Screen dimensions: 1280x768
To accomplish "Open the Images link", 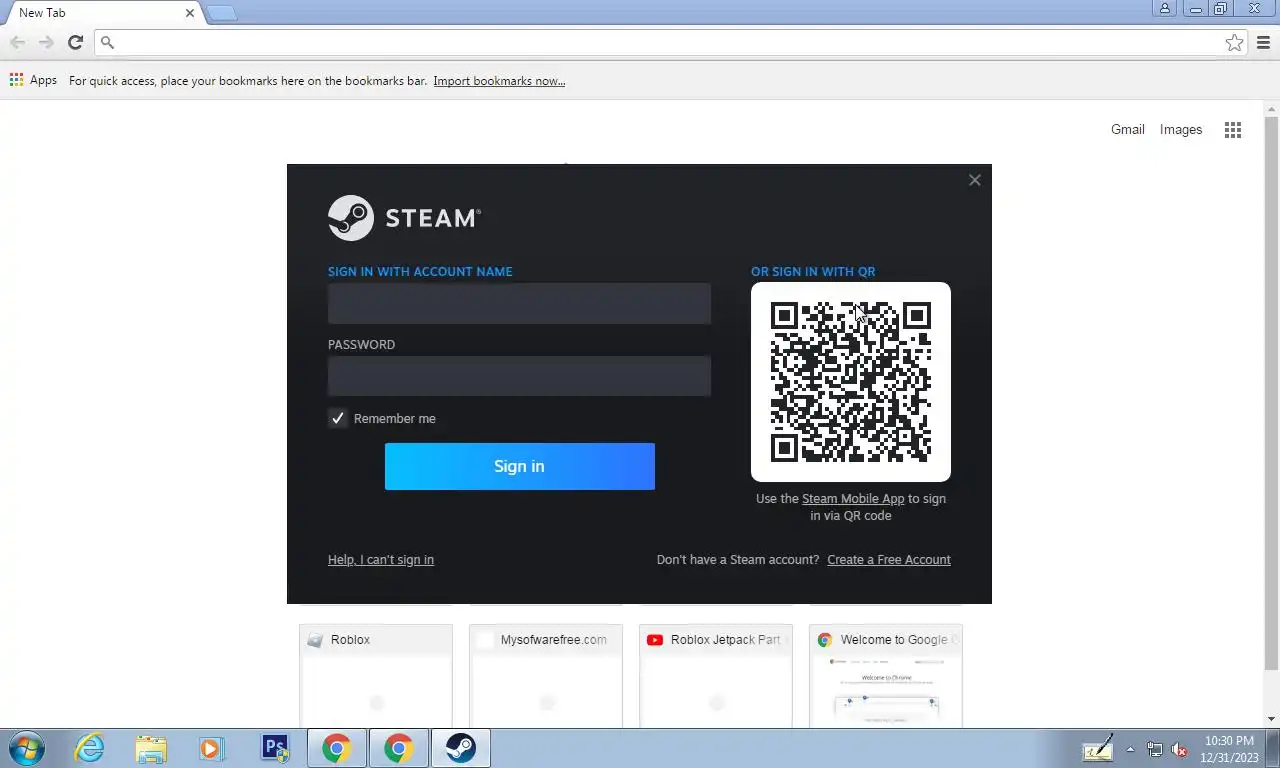I will (x=1181, y=129).
